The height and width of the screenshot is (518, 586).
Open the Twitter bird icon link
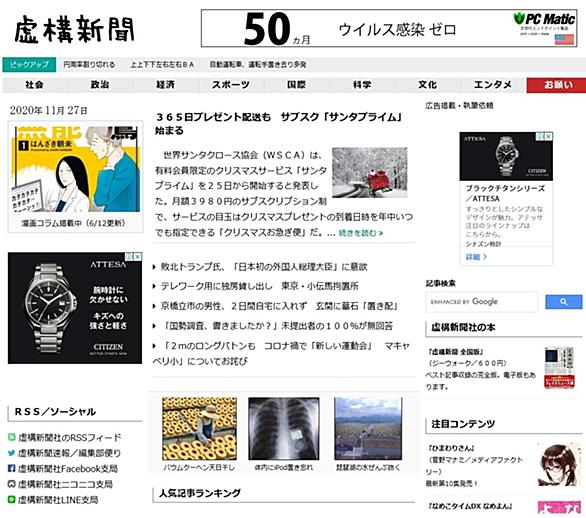pos(12,453)
